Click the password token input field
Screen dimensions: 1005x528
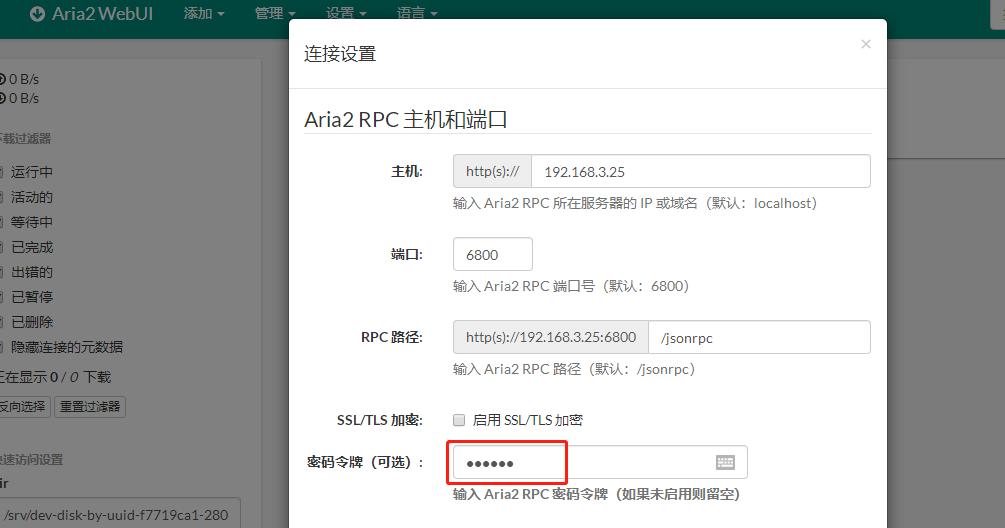coord(600,462)
